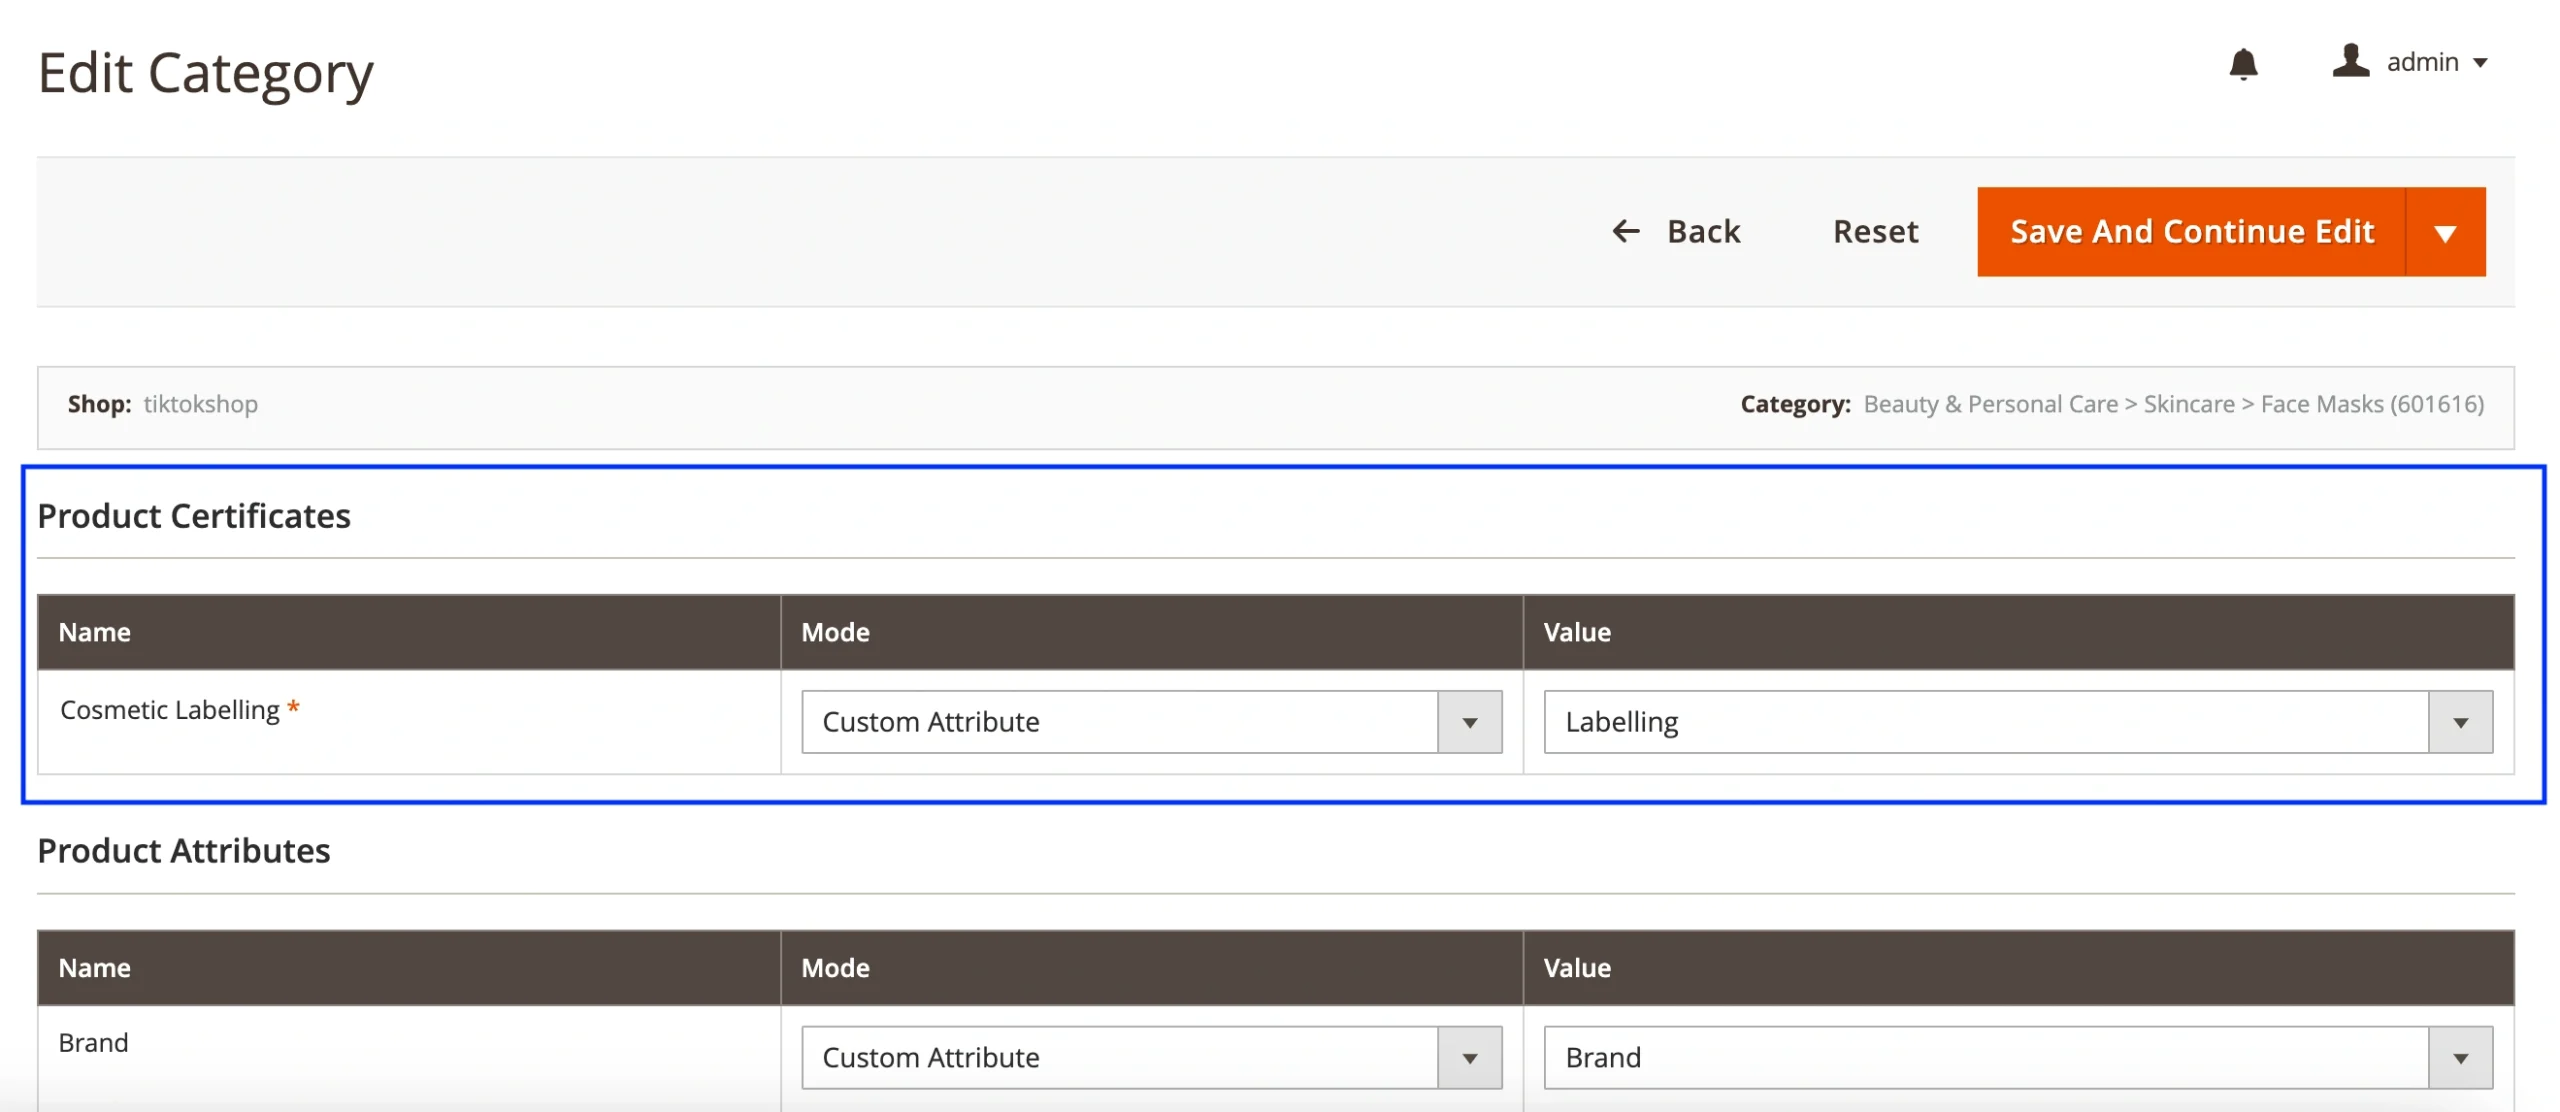The image size is (2560, 1112).
Task: Click Cosmetic Labelling mode dropdown arrow
Action: tap(1468, 722)
